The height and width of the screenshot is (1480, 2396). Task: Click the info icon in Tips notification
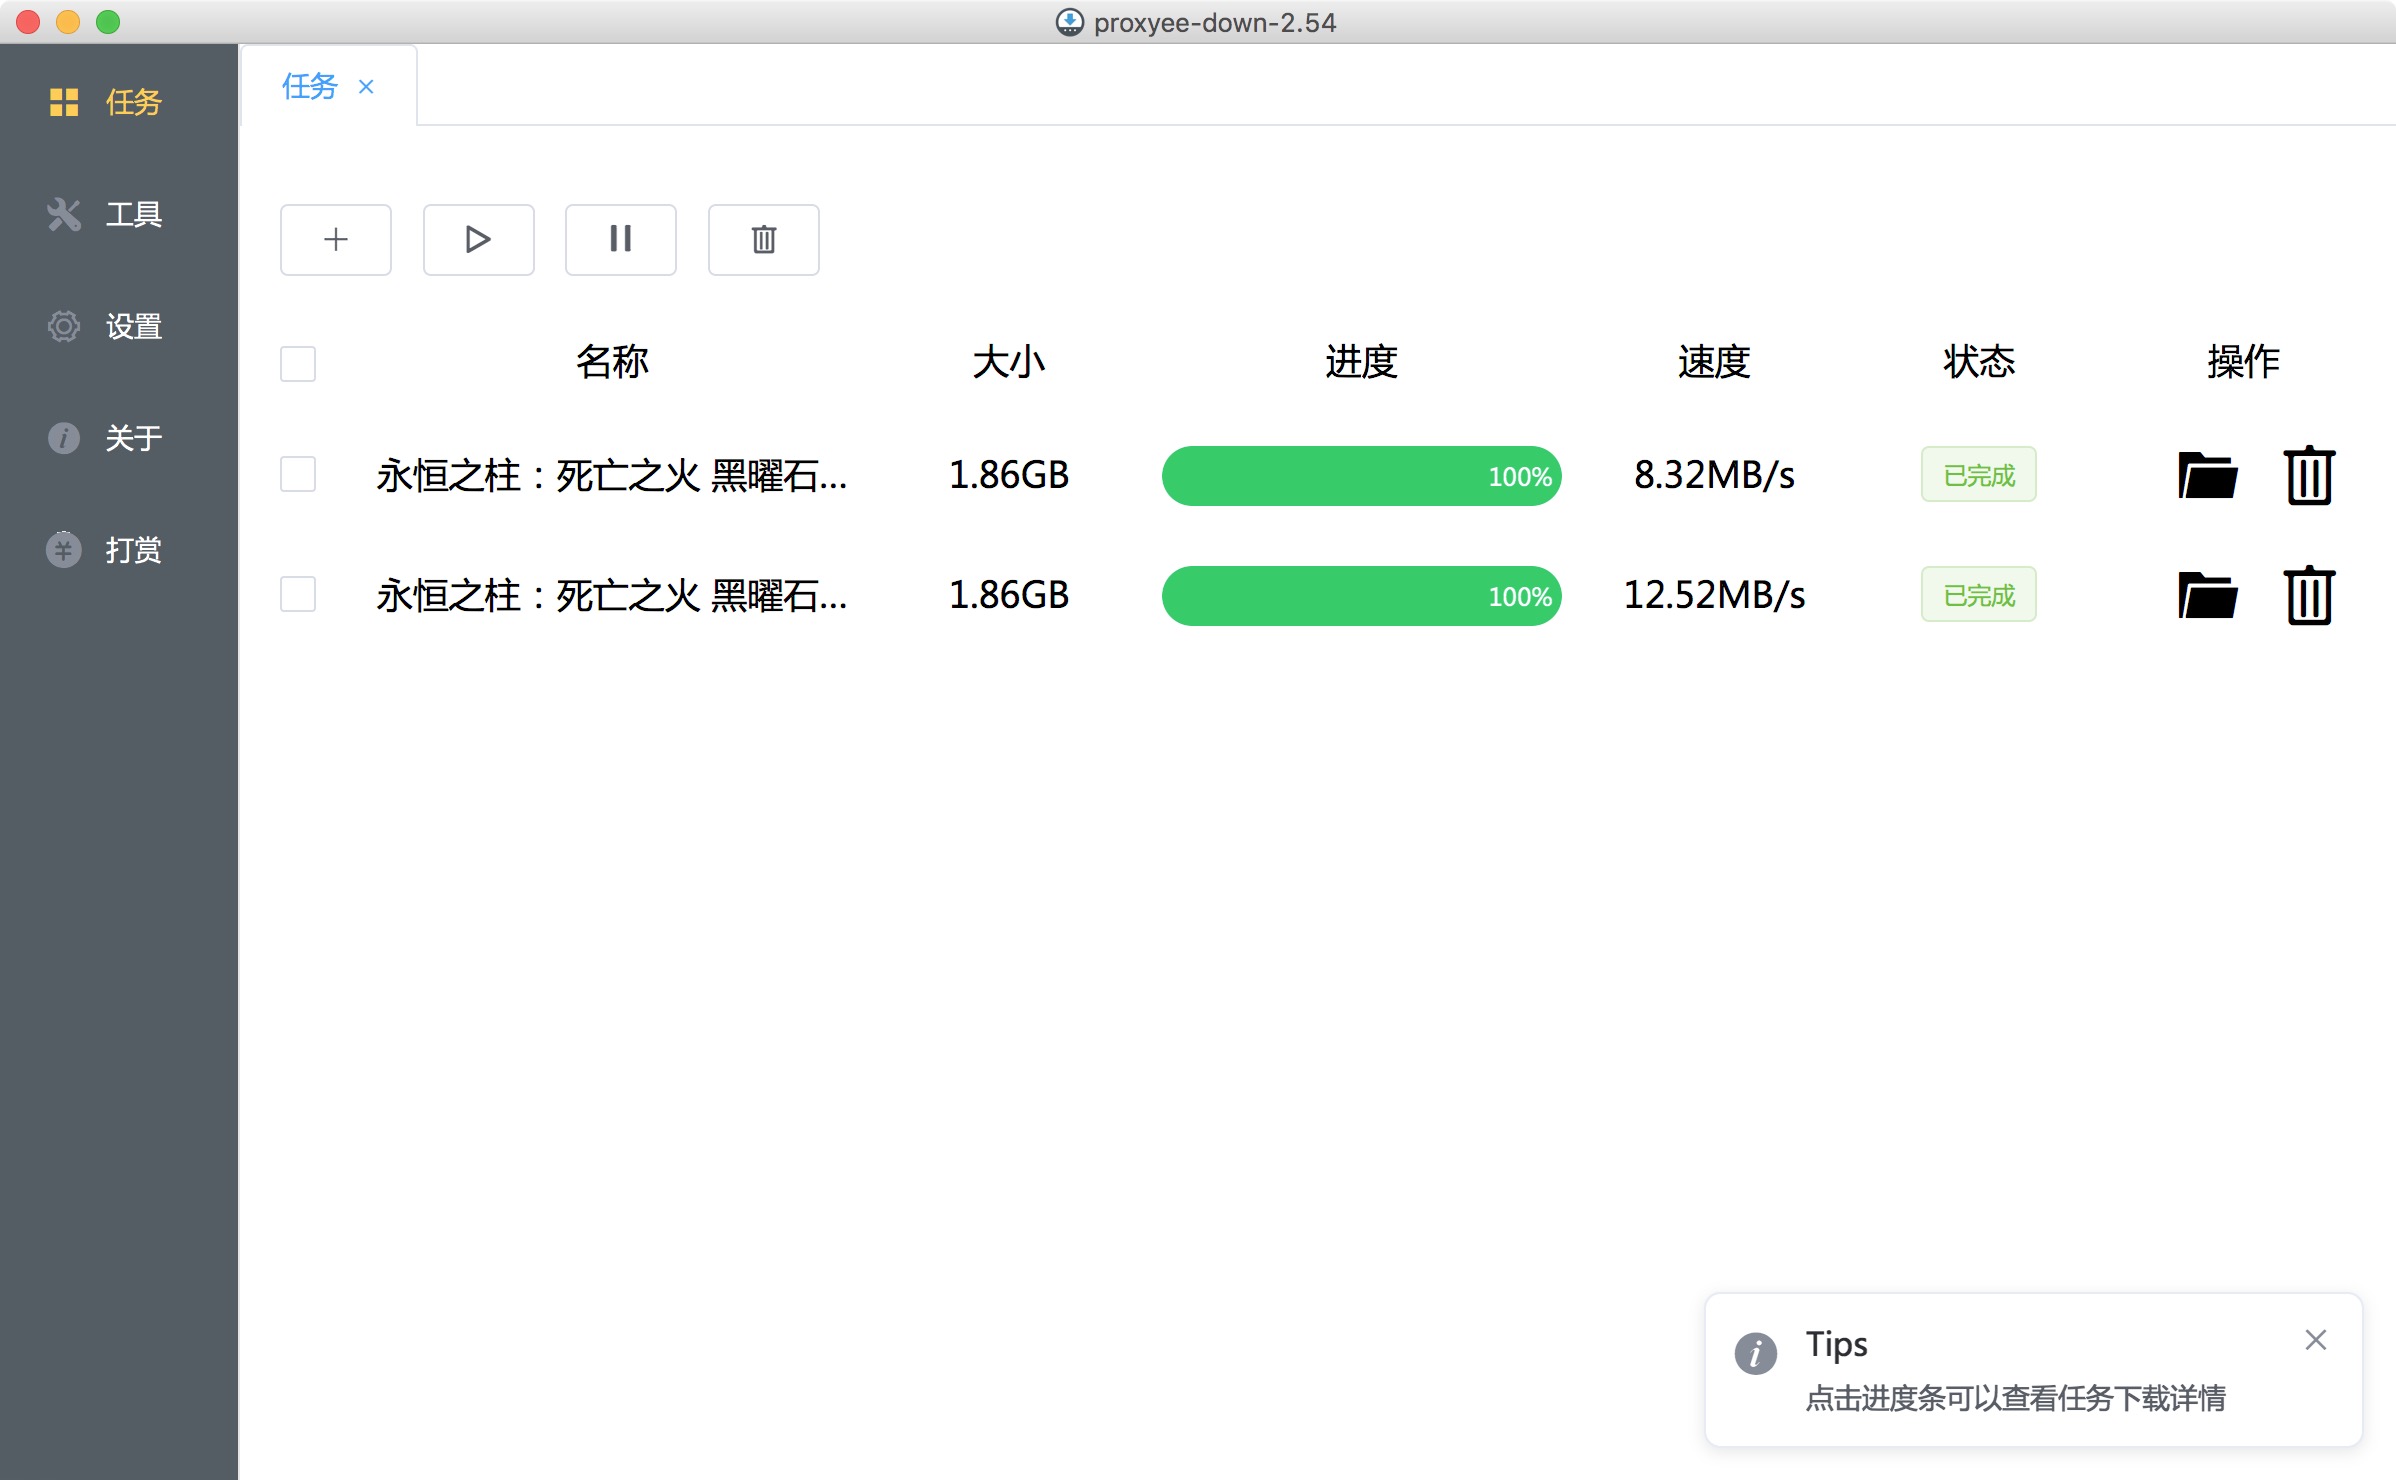[x=1756, y=1354]
